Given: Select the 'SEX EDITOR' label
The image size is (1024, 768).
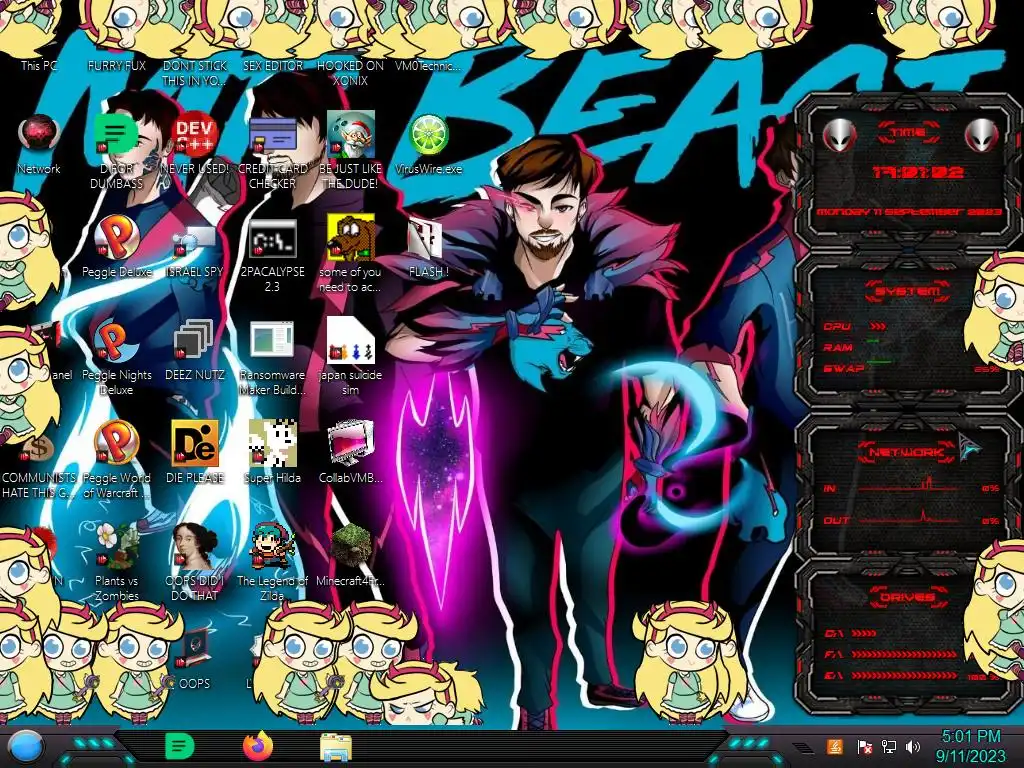Looking at the screenshot, I should (x=272, y=65).
